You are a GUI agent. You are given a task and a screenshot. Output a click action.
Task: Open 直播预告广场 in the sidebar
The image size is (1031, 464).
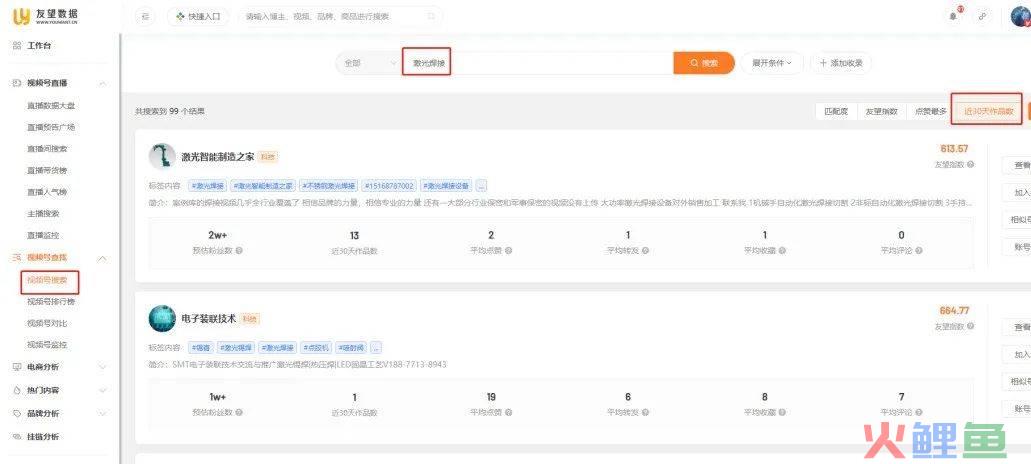coord(51,127)
